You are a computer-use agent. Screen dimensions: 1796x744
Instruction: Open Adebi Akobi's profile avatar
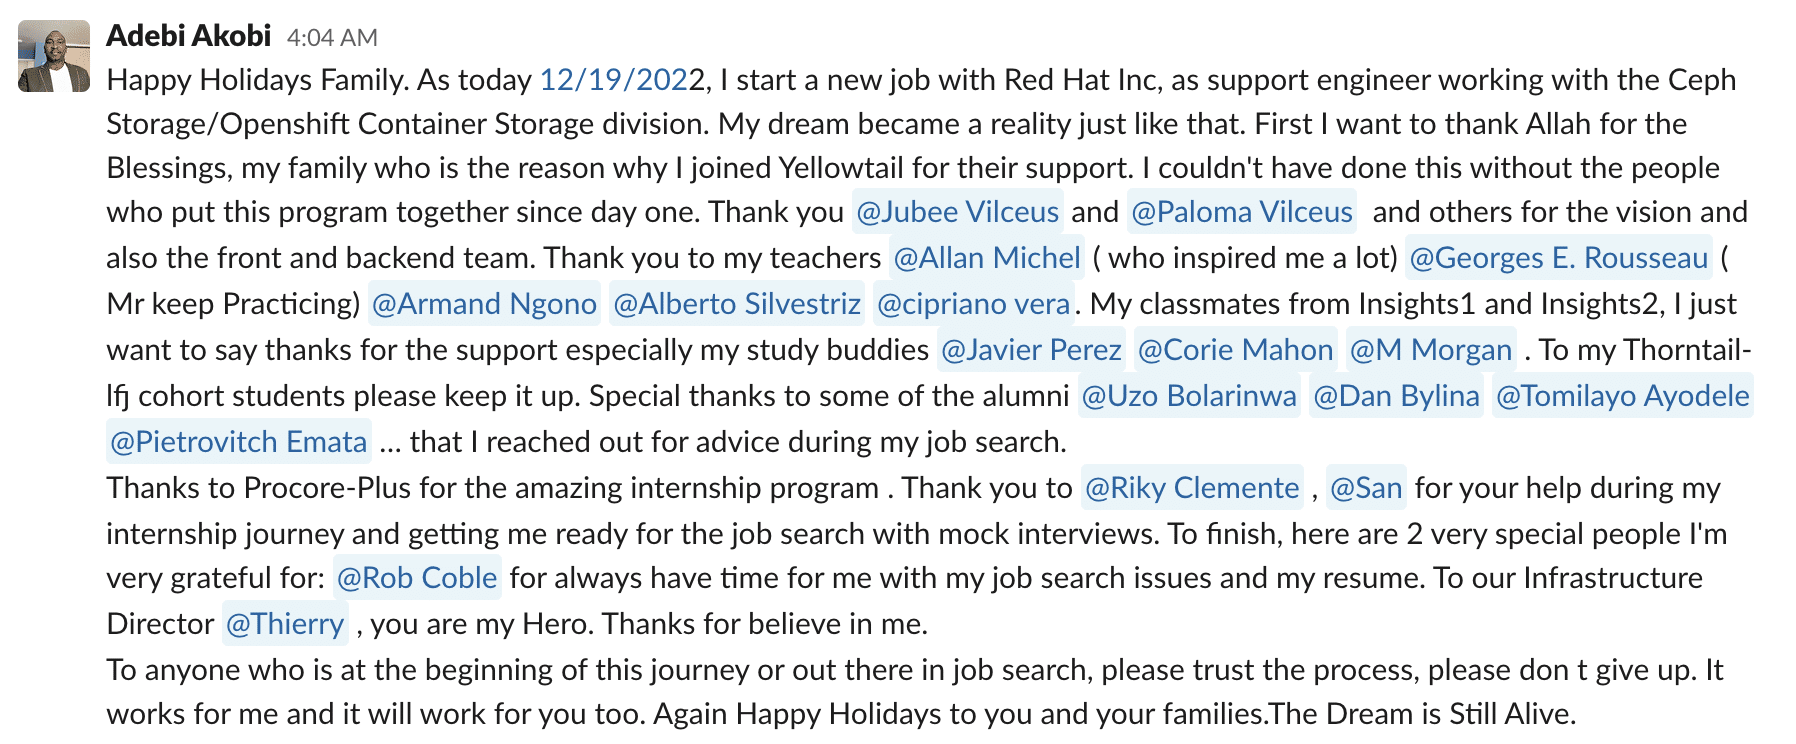coord(54,56)
